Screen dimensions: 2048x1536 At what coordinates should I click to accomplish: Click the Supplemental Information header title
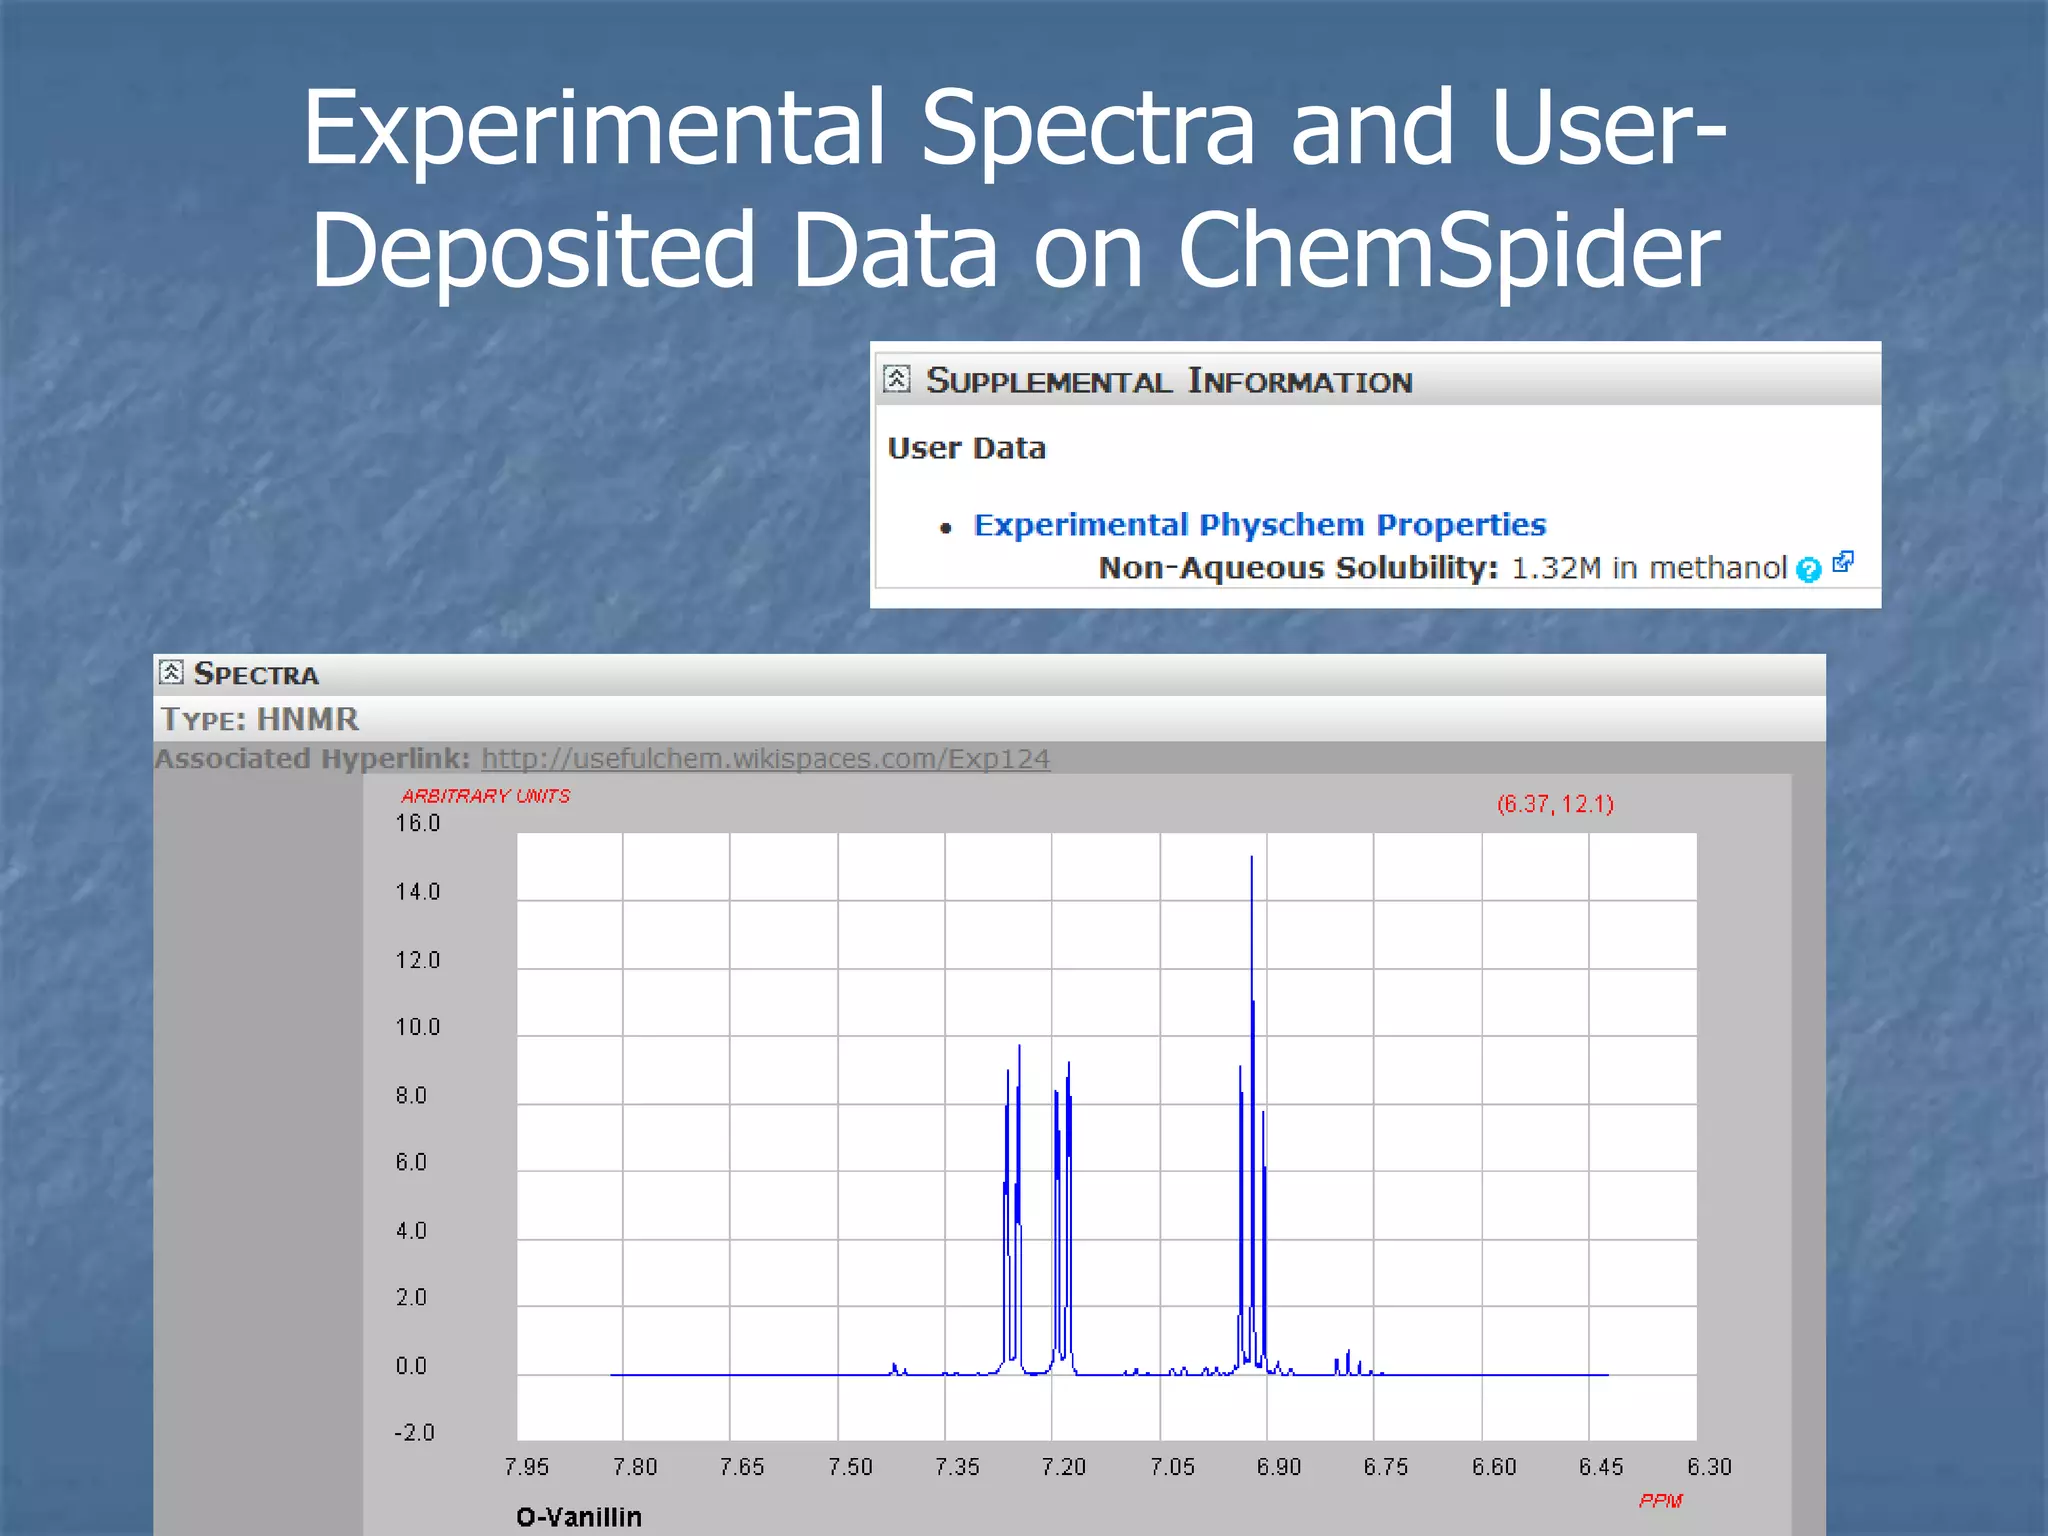point(1168,381)
